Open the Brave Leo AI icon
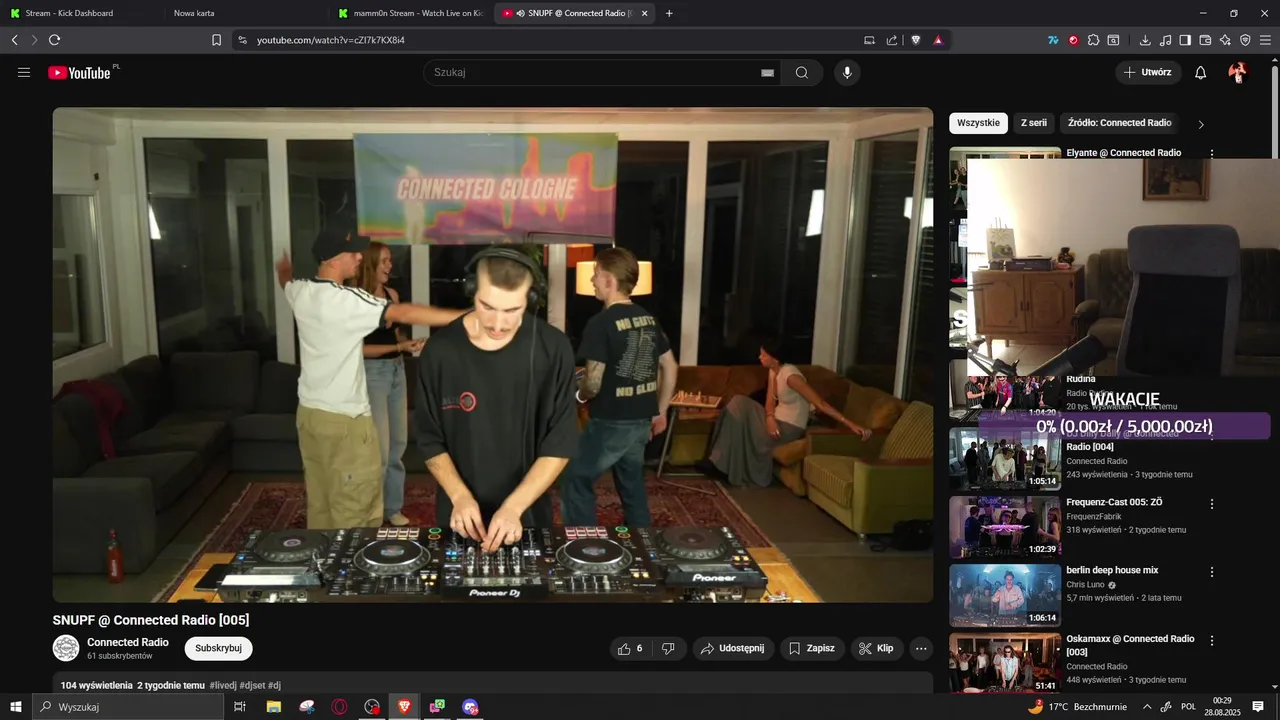Image resolution: width=1280 pixels, height=720 pixels. [1225, 40]
